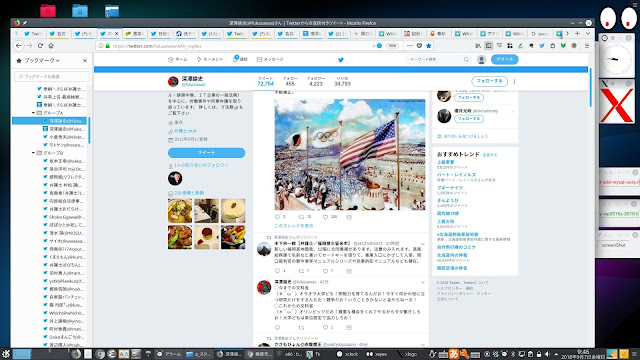Click the zoom level 90% badge in address bar
The width and height of the screenshot is (640, 360).
point(392,46)
